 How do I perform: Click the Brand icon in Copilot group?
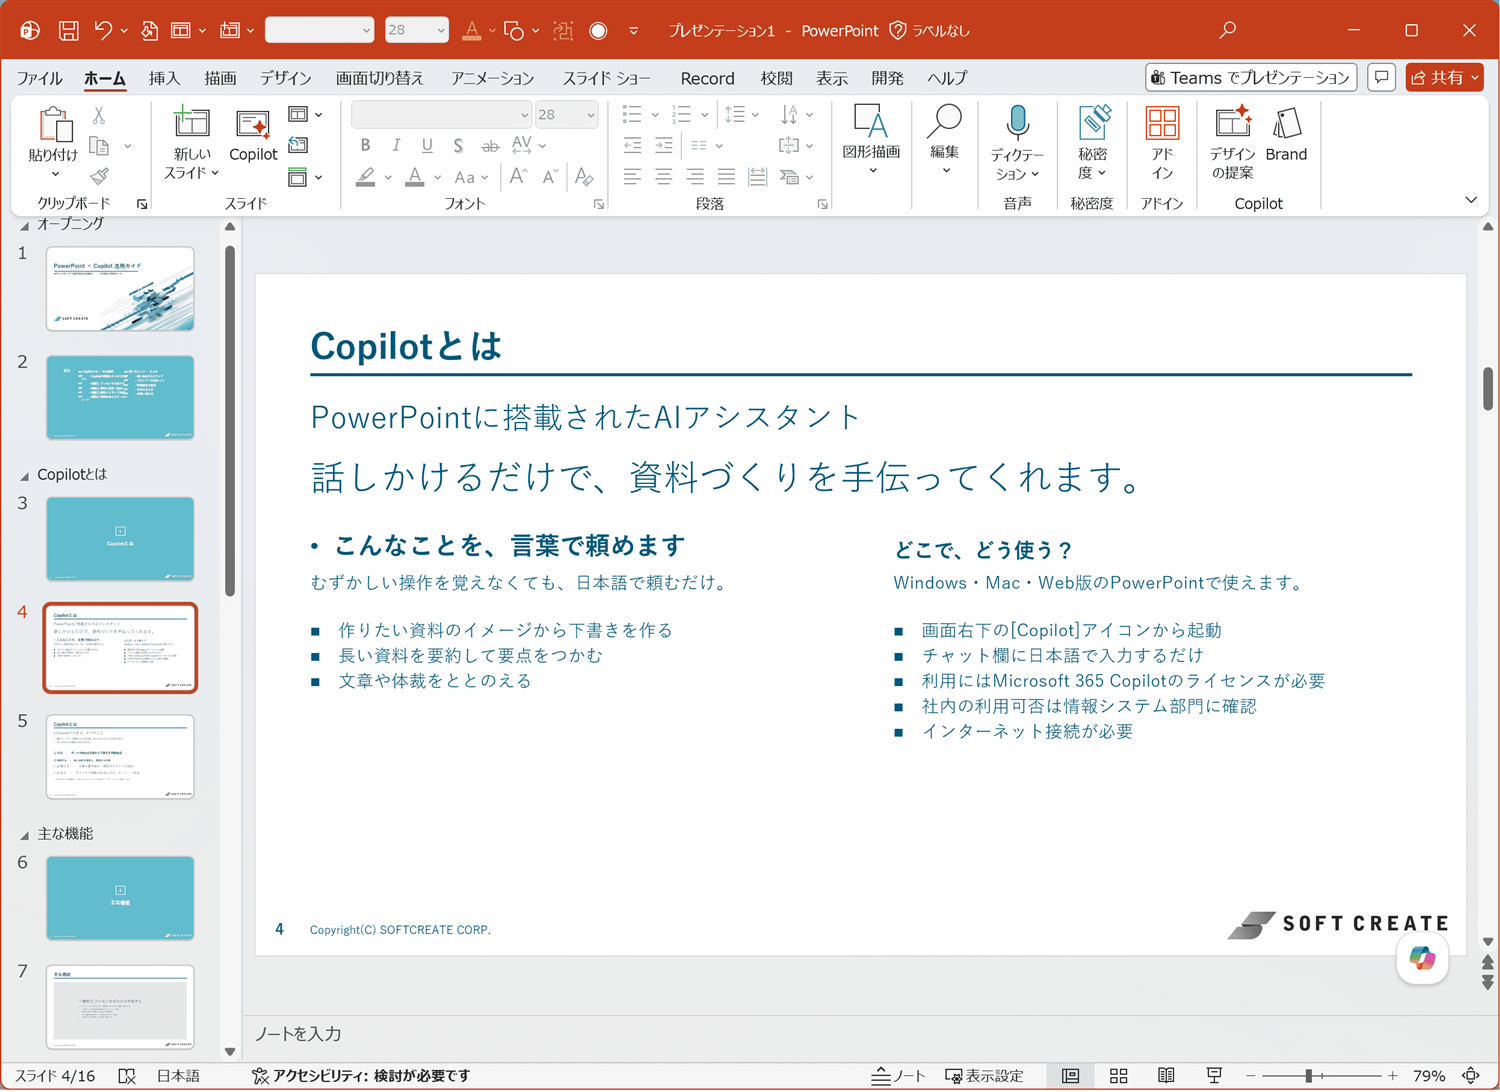point(1286,123)
